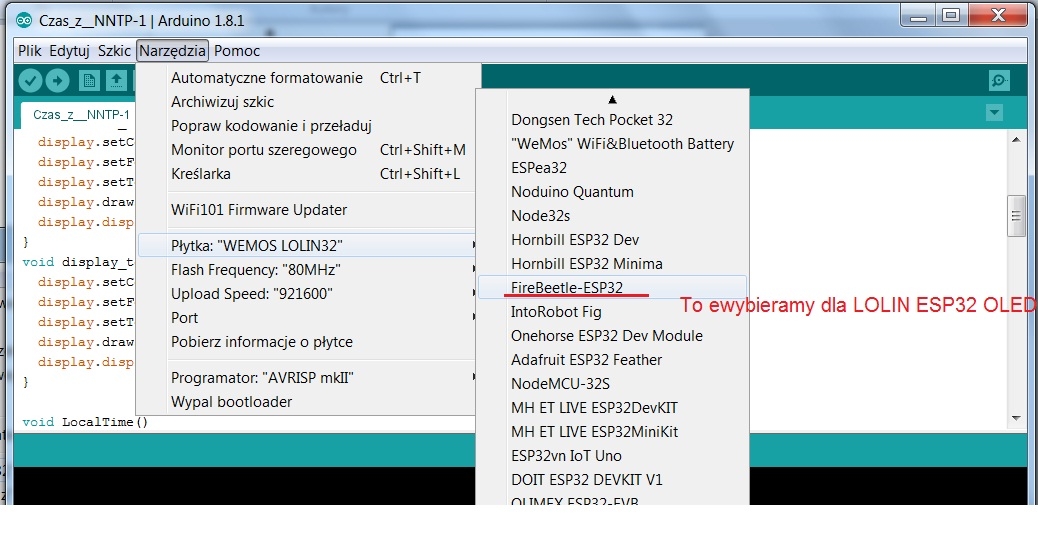The width and height of the screenshot is (1038, 548).
Task: Select "WeMos" WiFi&Bluetooth Battery board
Action: 612,144
